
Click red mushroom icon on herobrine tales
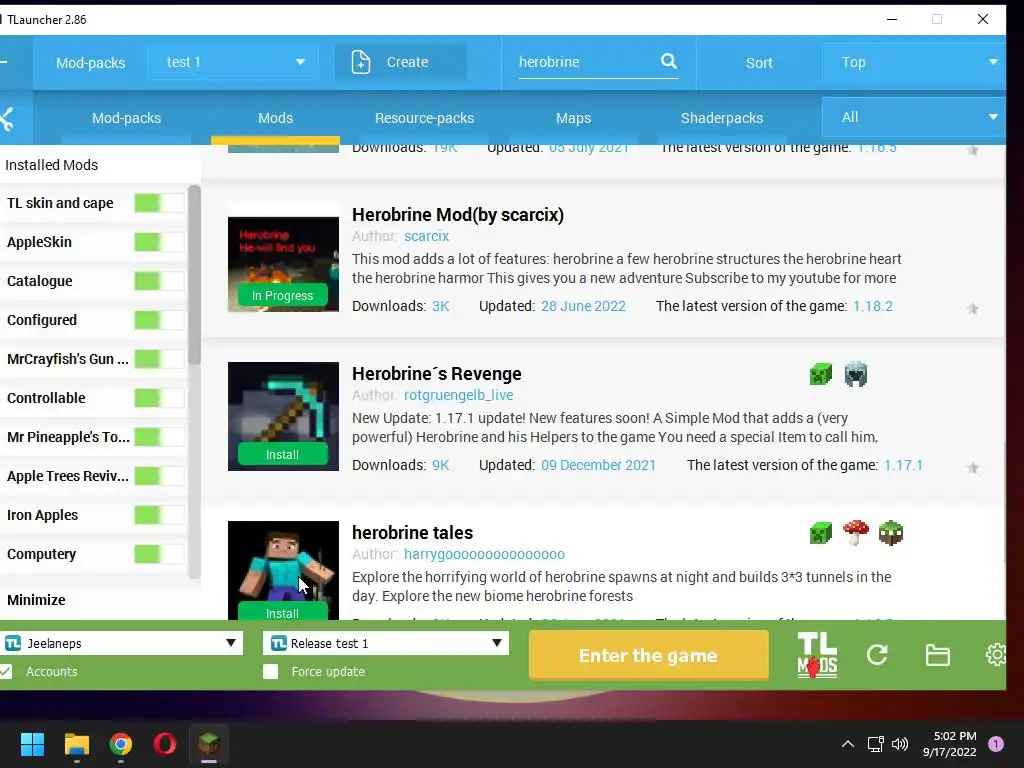tap(856, 533)
